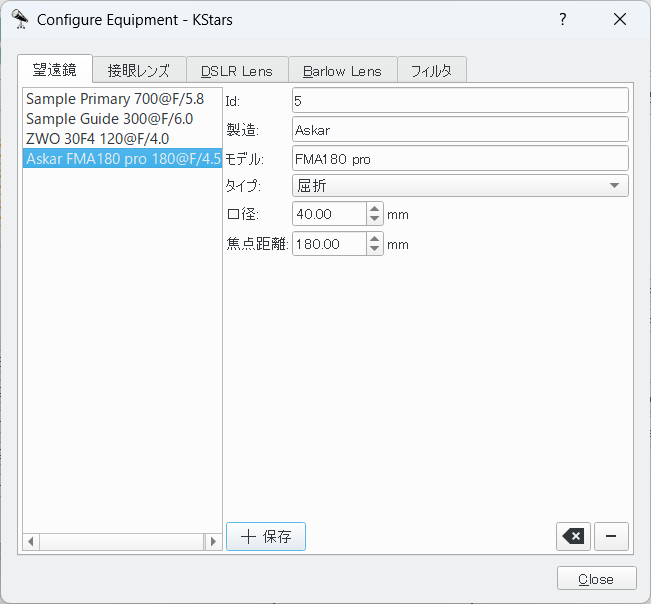This screenshot has width=651, height=604.
Task: Click the minus remove equipment button
Action: click(611, 536)
